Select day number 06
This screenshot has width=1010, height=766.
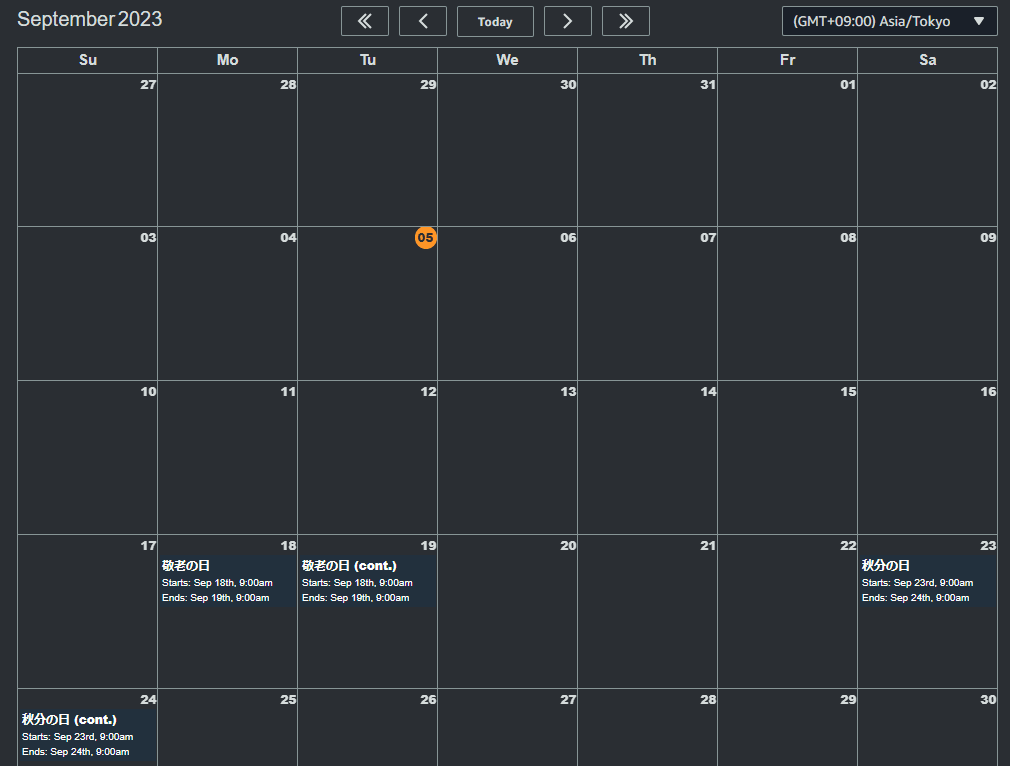(568, 238)
